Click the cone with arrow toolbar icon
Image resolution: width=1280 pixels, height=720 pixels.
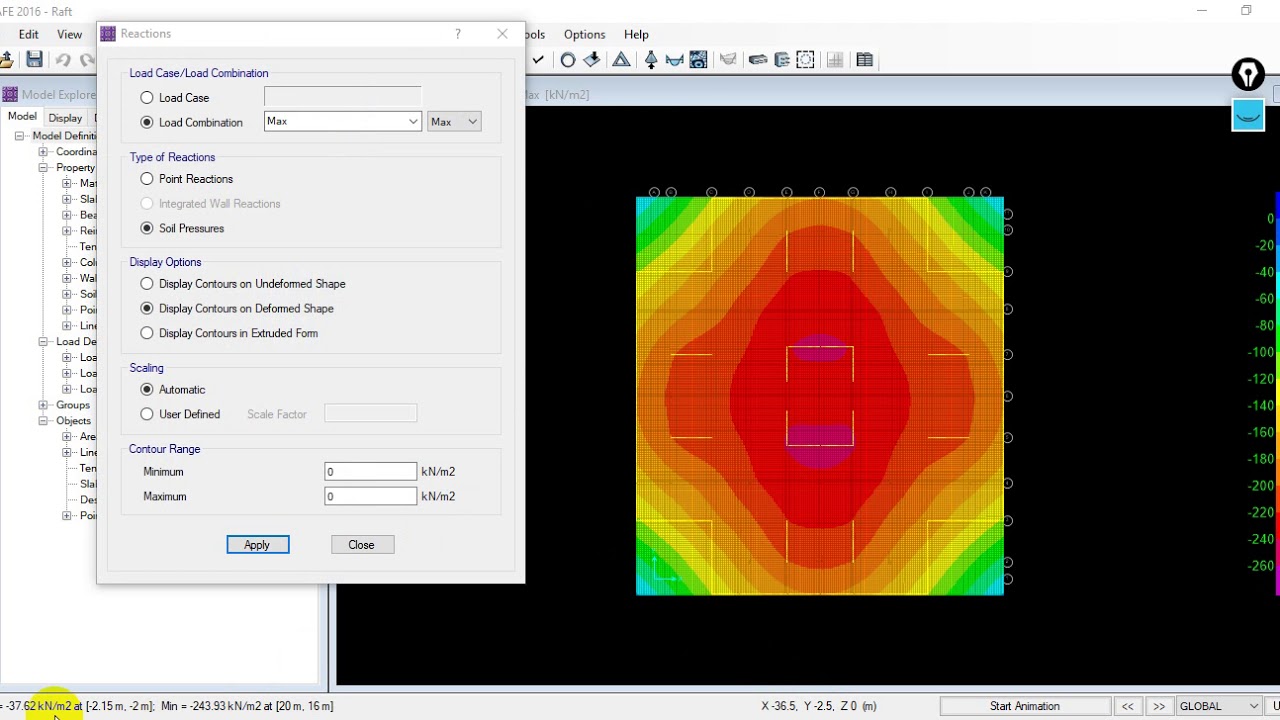click(651, 60)
